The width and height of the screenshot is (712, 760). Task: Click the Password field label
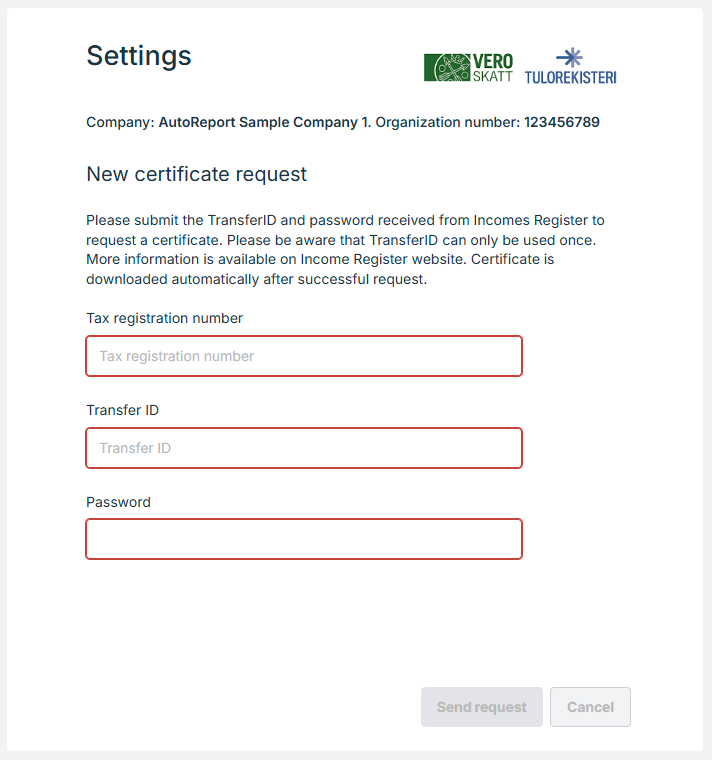coord(118,502)
